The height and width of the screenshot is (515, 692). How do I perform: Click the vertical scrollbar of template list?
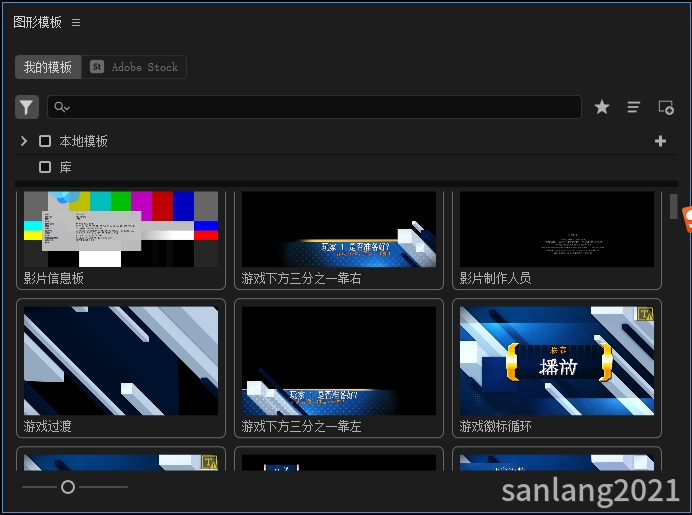[673, 206]
